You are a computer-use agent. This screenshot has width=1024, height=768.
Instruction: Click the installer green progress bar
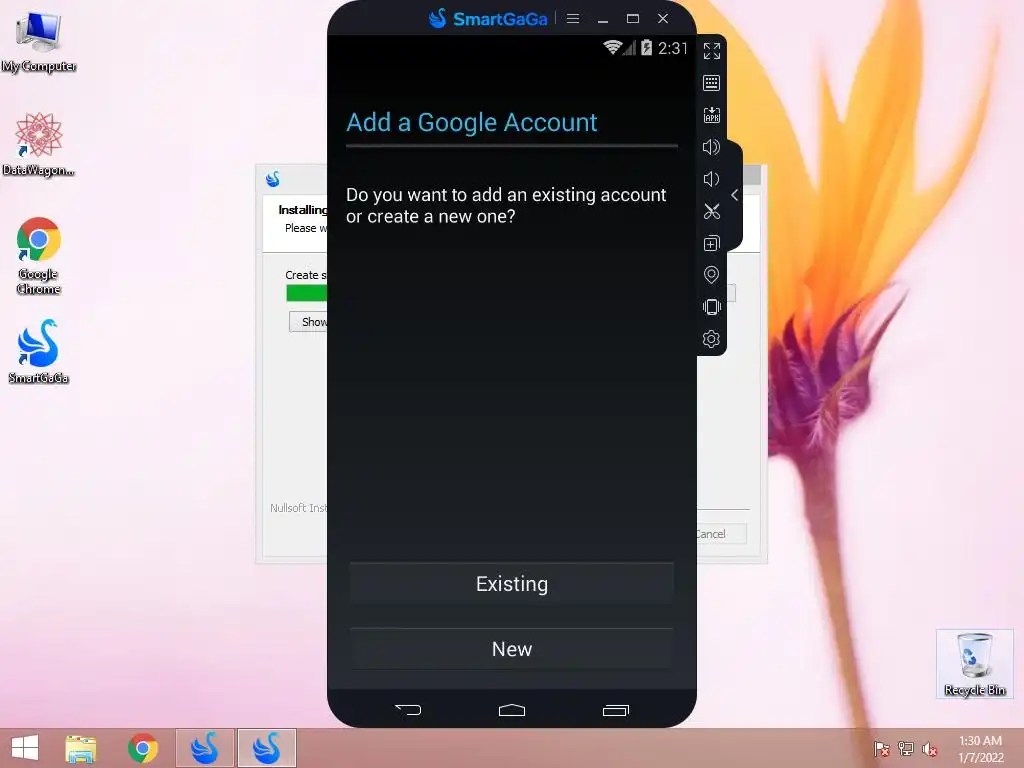point(306,293)
